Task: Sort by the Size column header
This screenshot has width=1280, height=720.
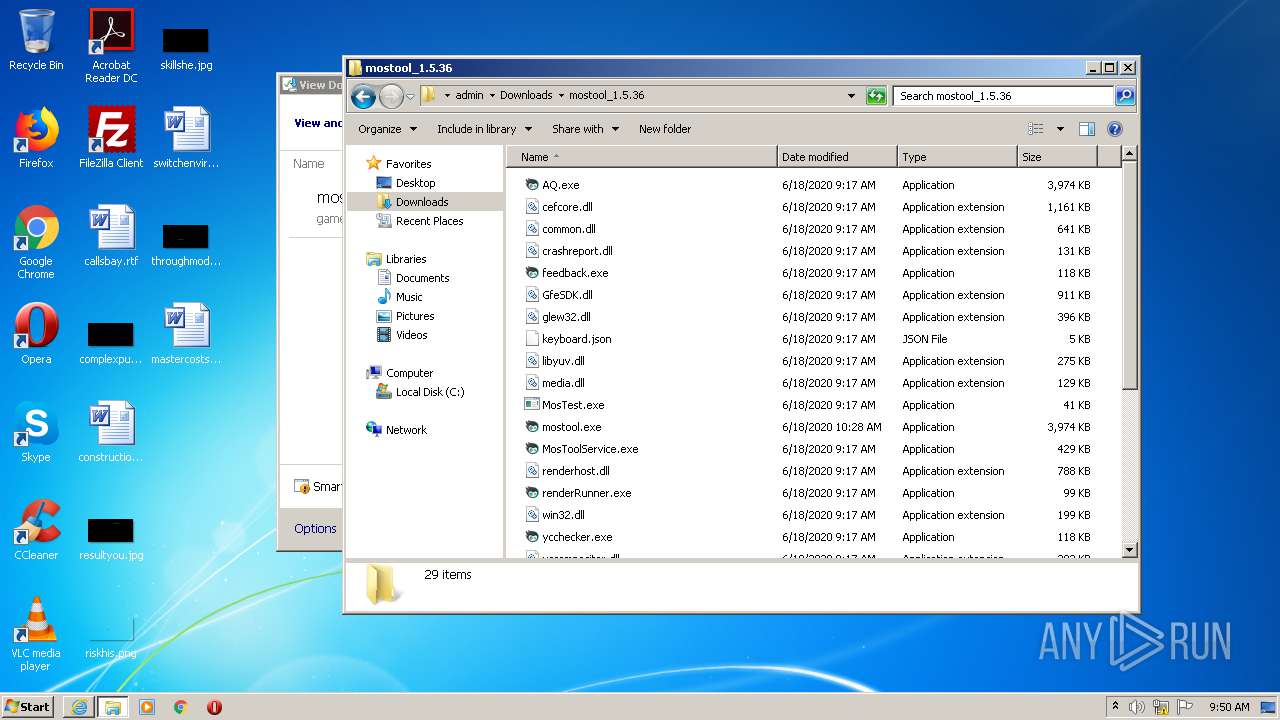Action: (1057, 157)
